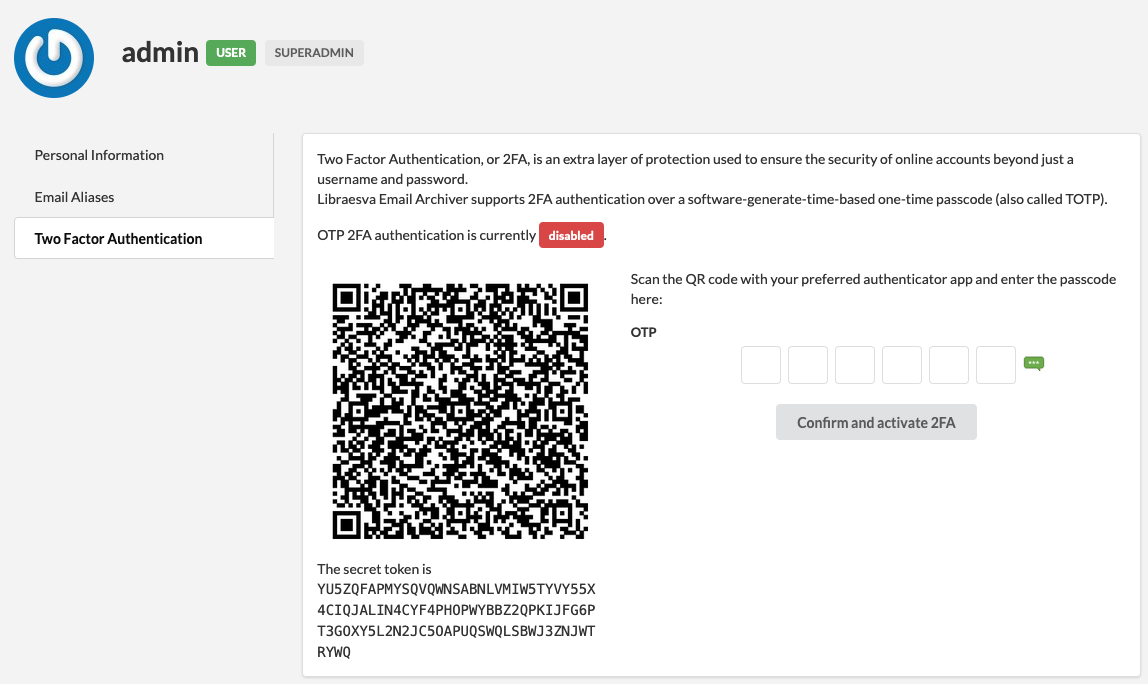Screen dimensions: 1148x684
Task: Click the grey SUPERADMIN badge
Action: click(314, 53)
